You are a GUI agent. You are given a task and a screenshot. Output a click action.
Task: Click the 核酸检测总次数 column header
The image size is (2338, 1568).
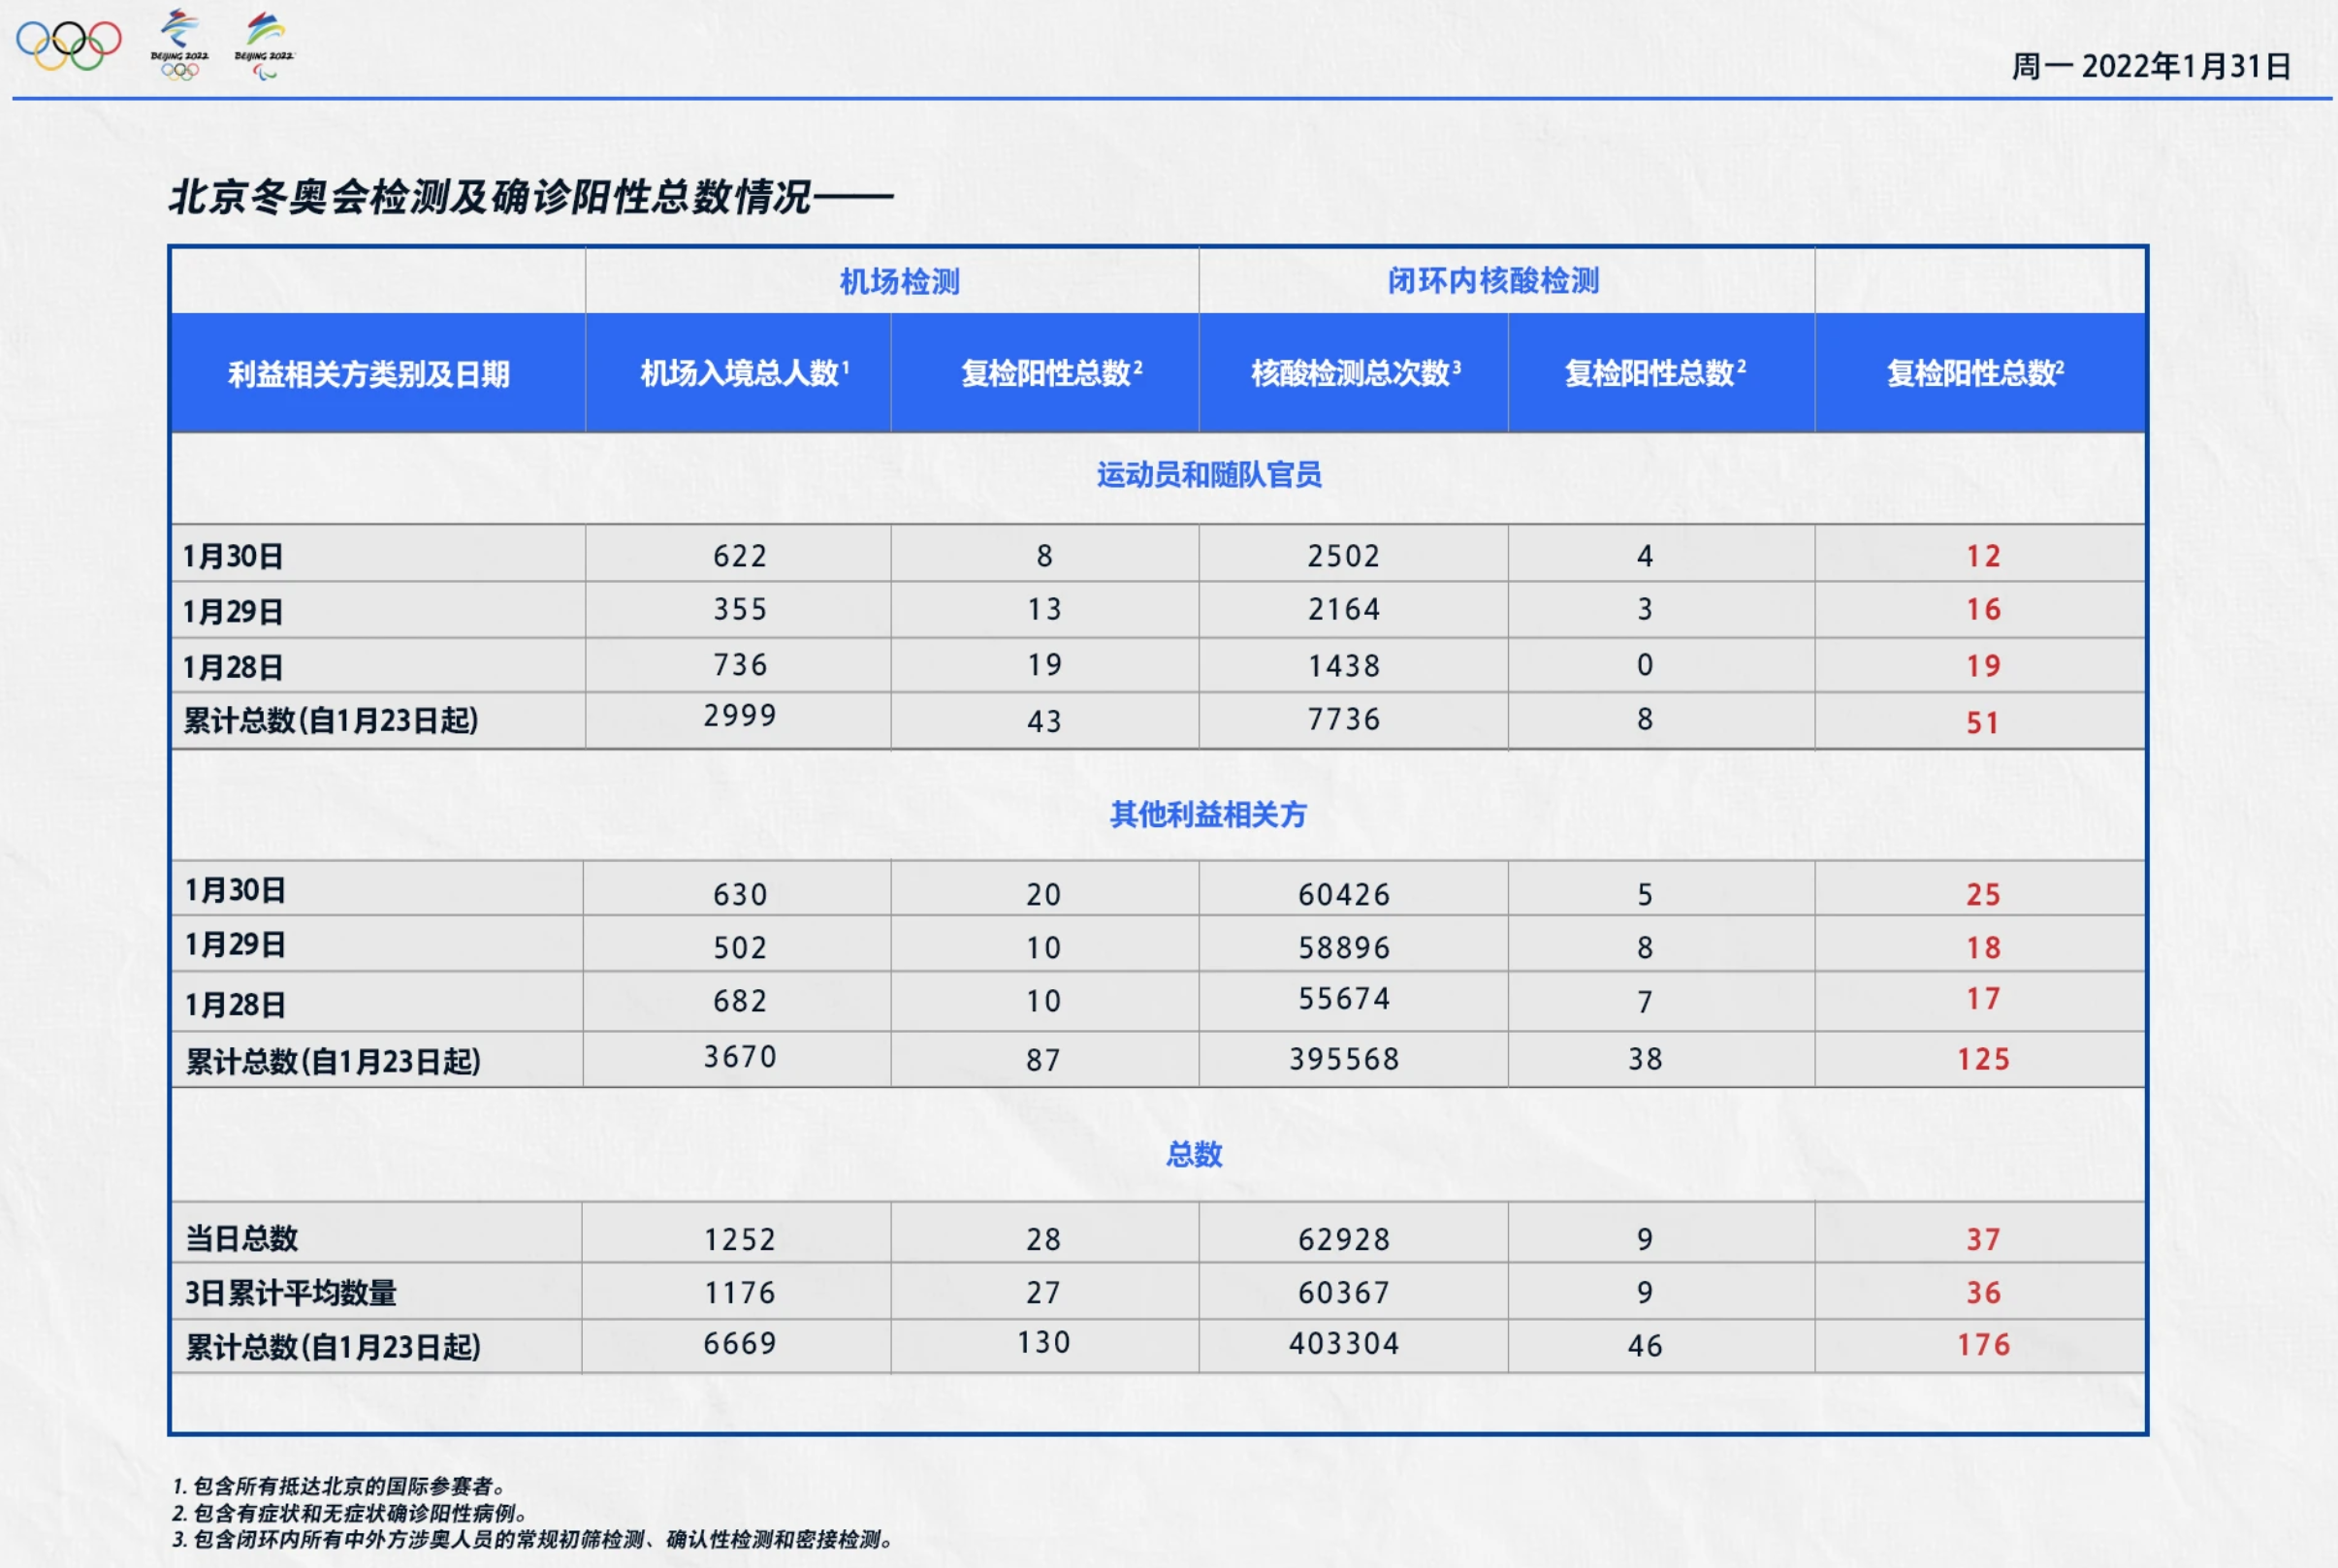point(1353,370)
